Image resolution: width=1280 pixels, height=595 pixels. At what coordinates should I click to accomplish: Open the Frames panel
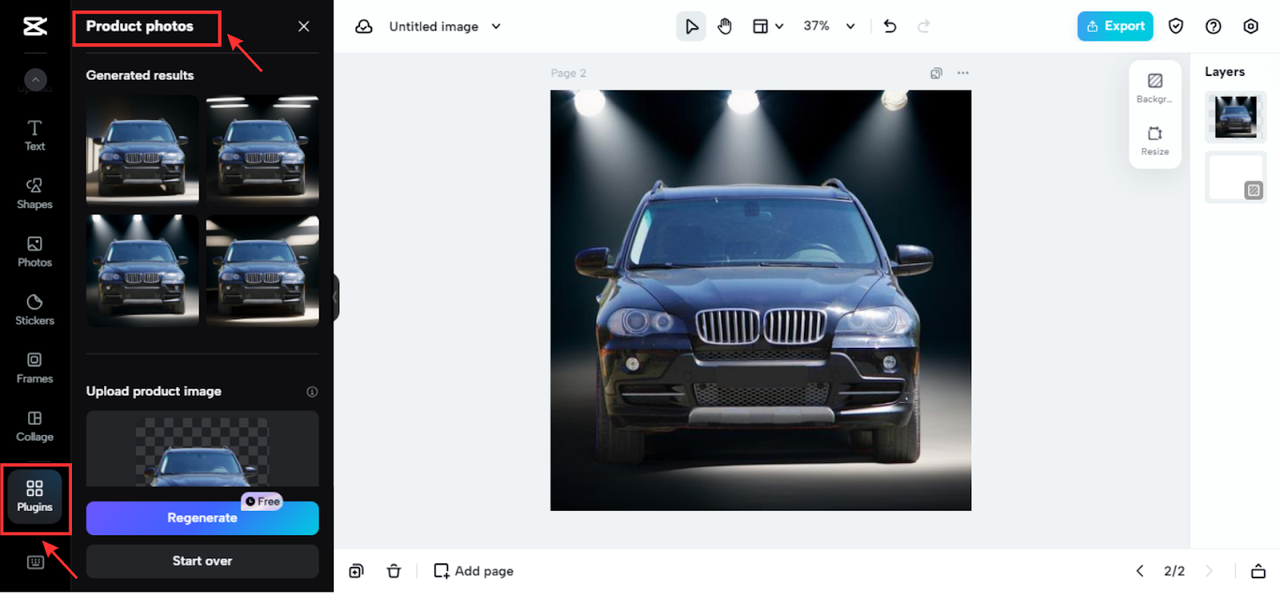coord(35,368)
